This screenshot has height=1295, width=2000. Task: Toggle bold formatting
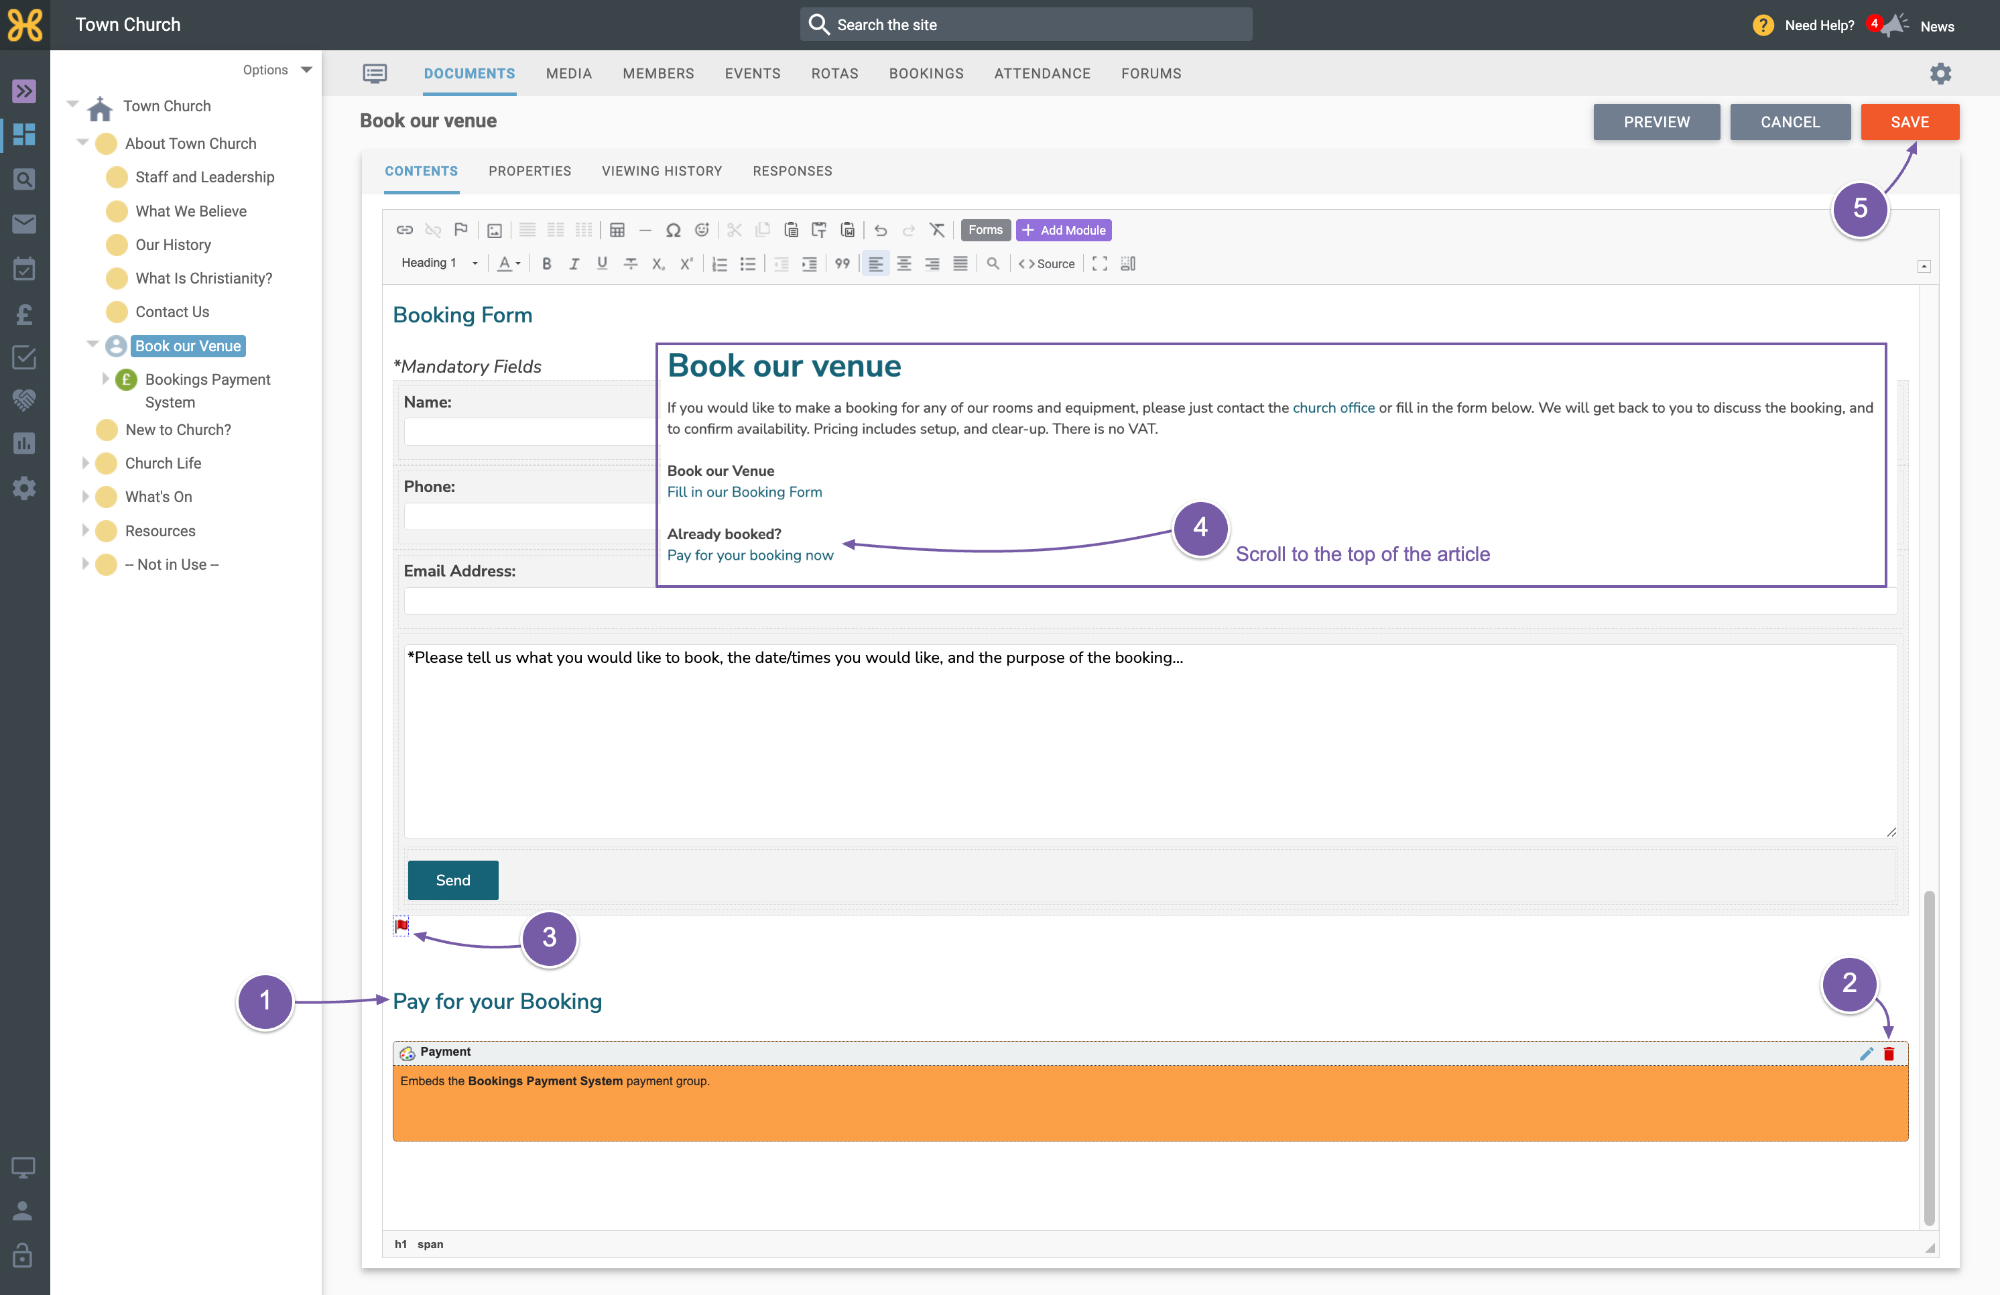pyautogui.click(x=546, y=264)
